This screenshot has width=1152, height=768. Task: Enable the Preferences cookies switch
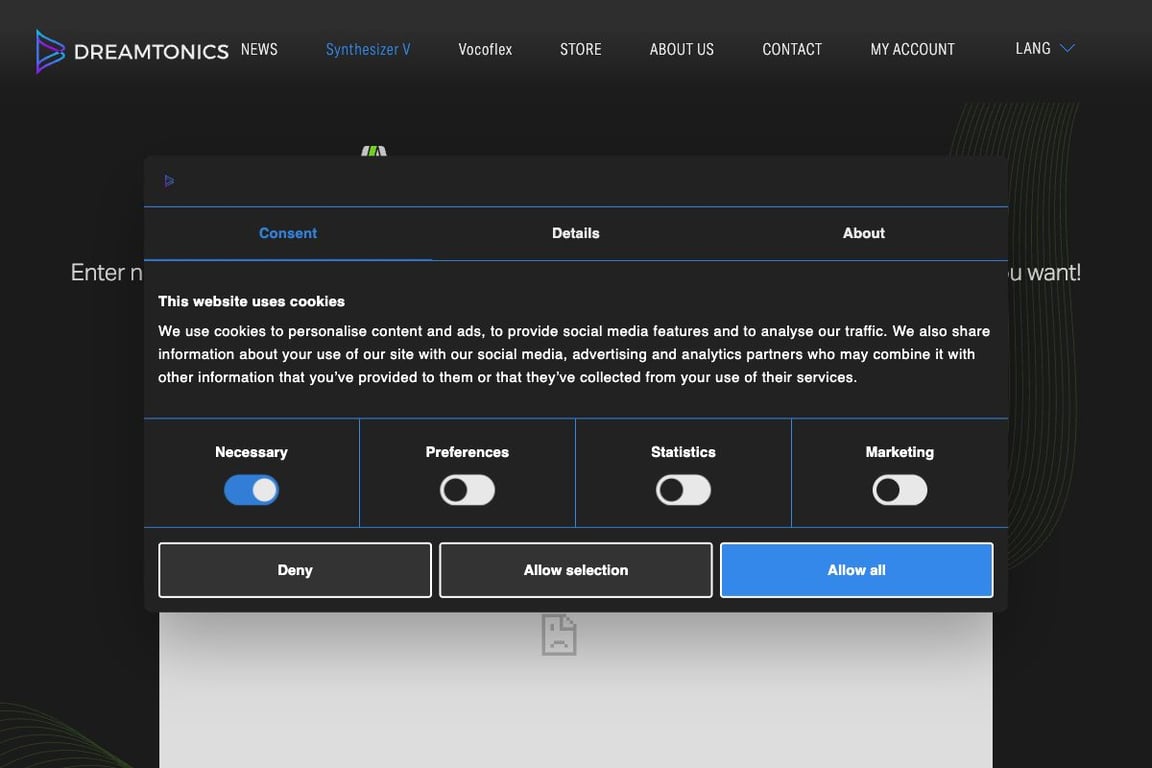[x=467, y=490]
